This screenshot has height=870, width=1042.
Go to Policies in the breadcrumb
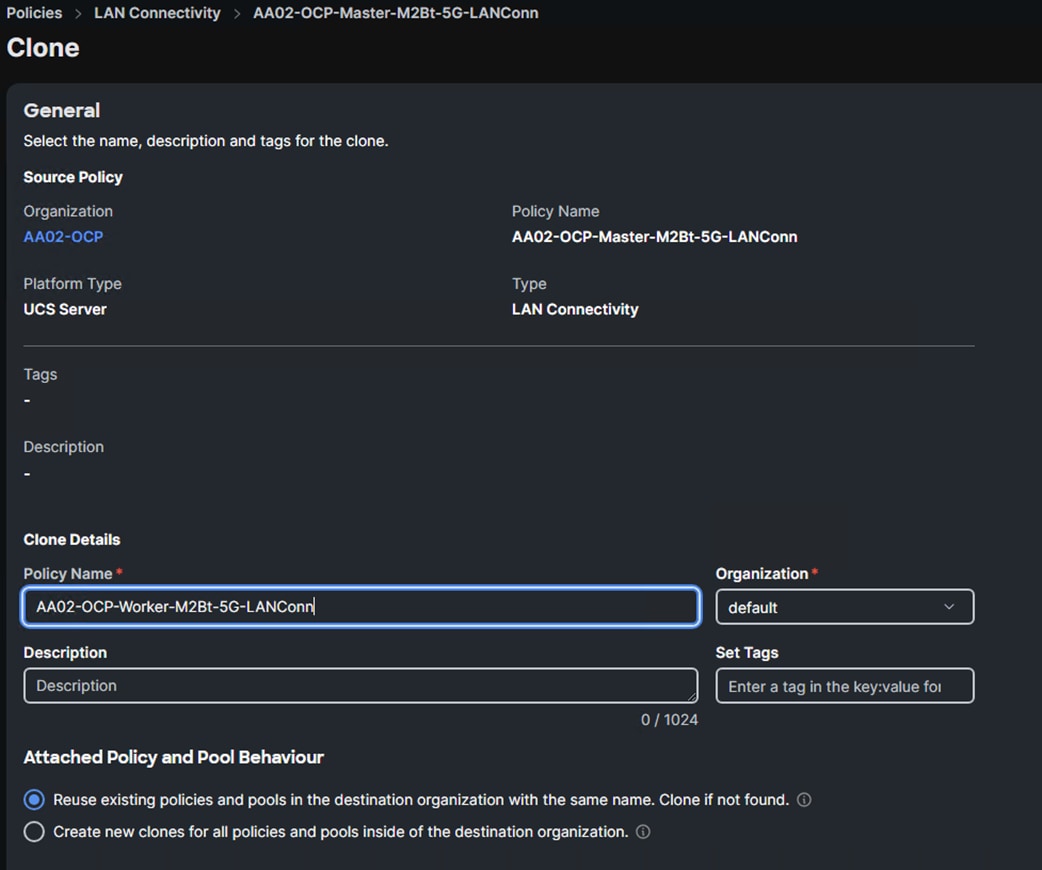pos(34,13)
